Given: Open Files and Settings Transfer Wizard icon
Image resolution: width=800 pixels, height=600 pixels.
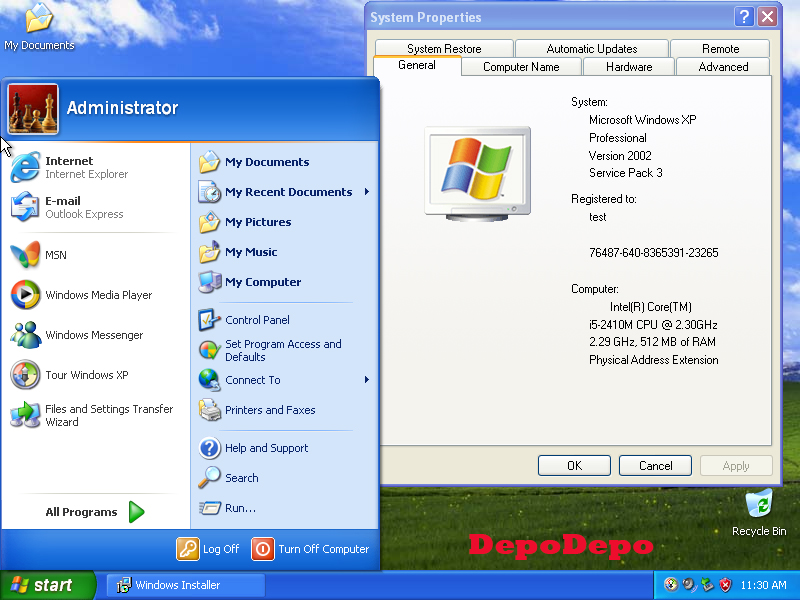Looking at the screenshot, I should 25,415.
